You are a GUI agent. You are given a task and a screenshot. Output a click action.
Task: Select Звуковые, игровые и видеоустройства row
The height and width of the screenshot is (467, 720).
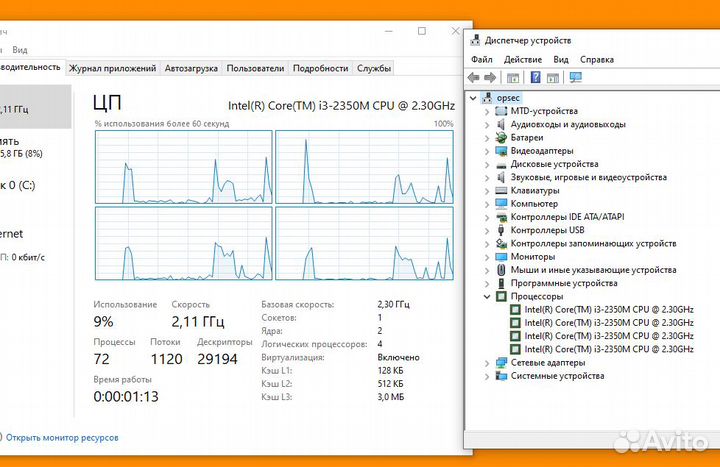coord(589,177)
